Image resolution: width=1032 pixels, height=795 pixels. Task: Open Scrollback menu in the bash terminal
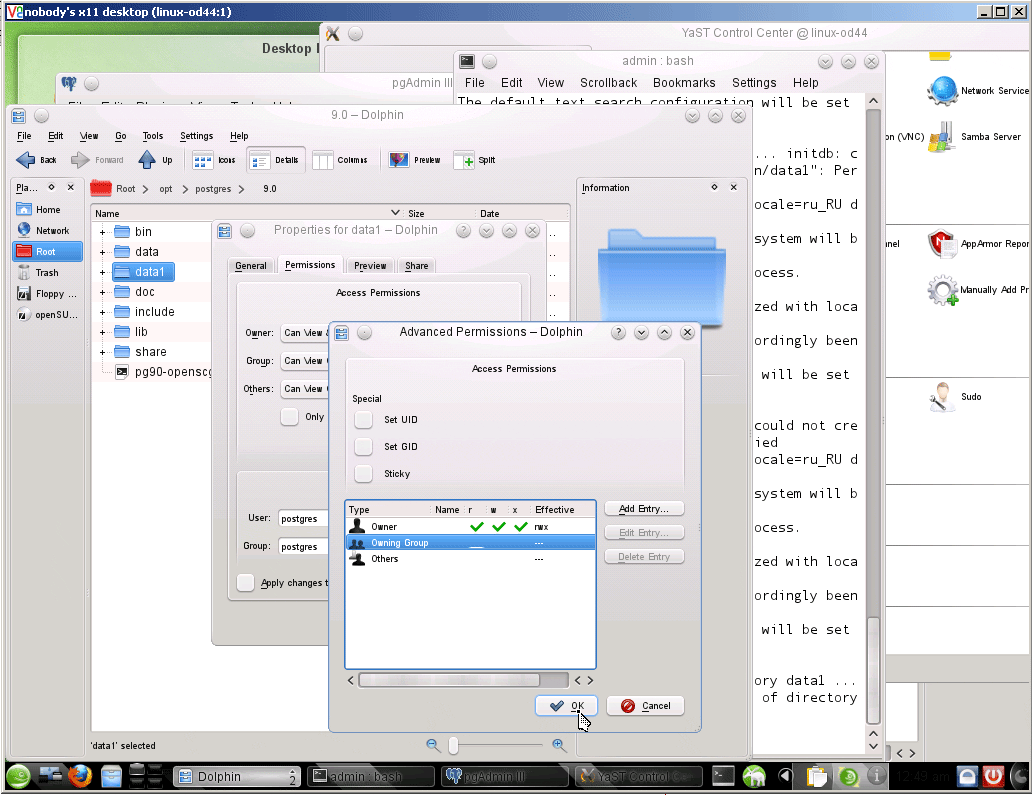point(608,83)
